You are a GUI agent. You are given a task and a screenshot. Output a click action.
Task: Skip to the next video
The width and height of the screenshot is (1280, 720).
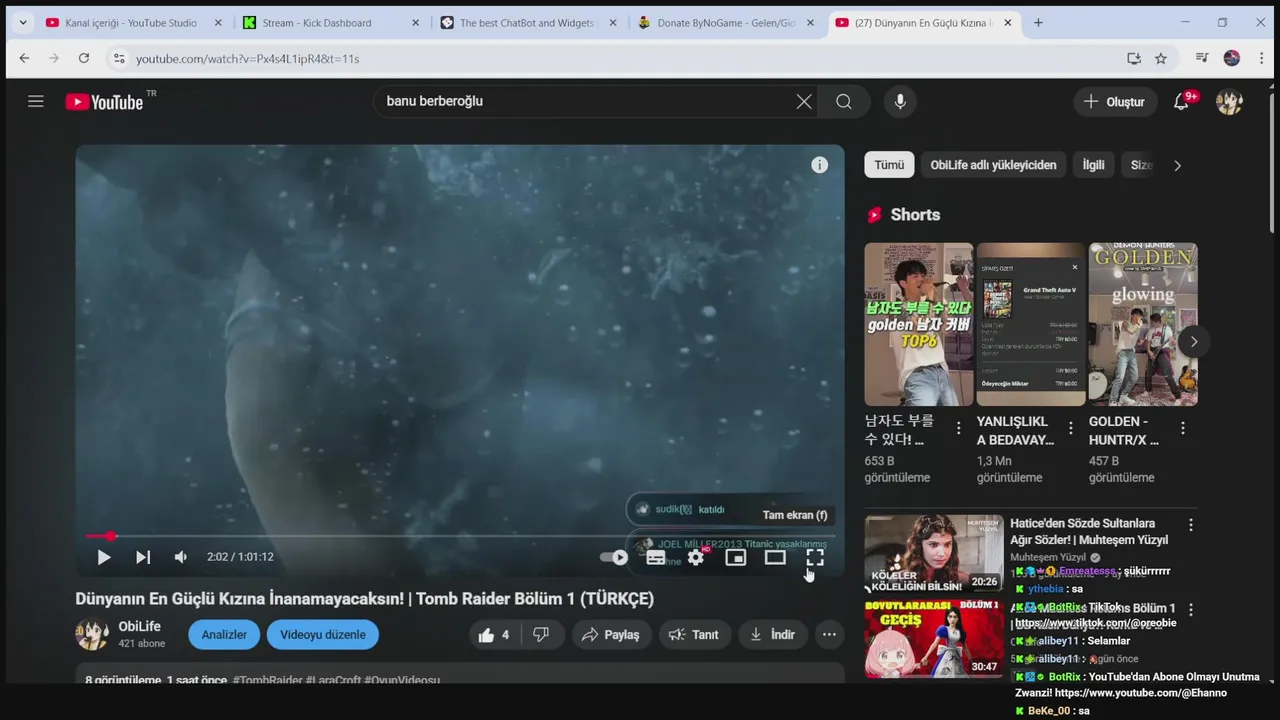142,557
